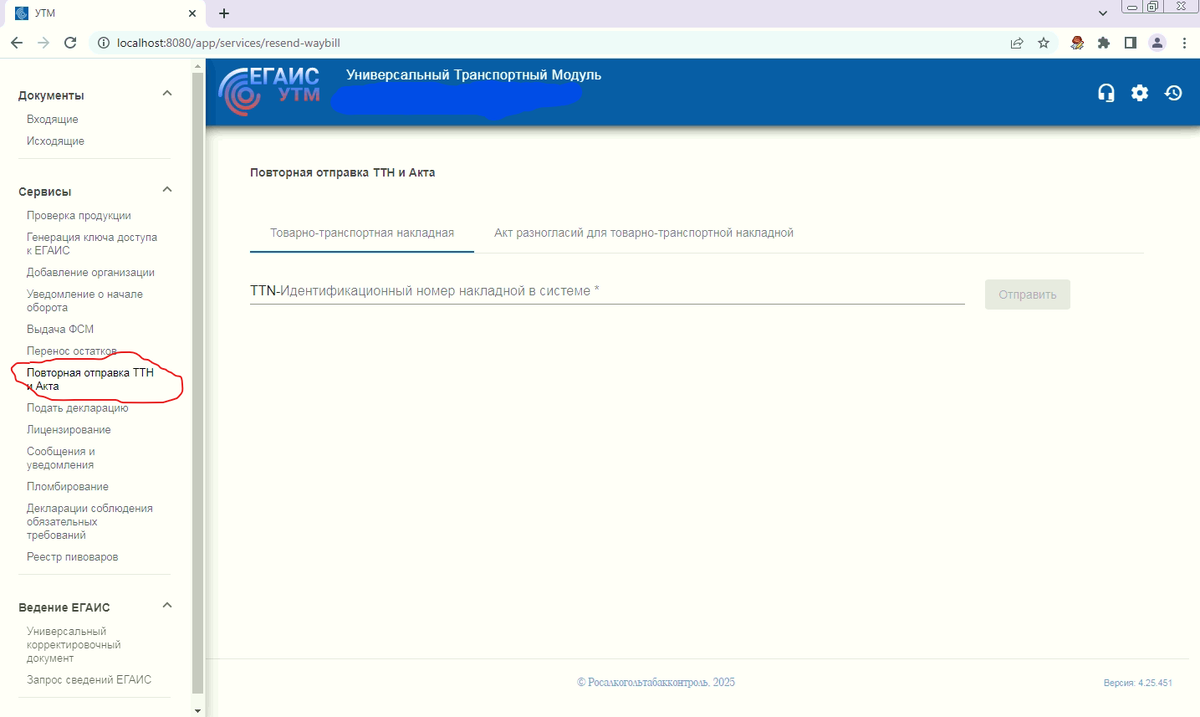
Task: Open settings using the gear icon
Action: pyautogui.click(x=1139, y=92)
